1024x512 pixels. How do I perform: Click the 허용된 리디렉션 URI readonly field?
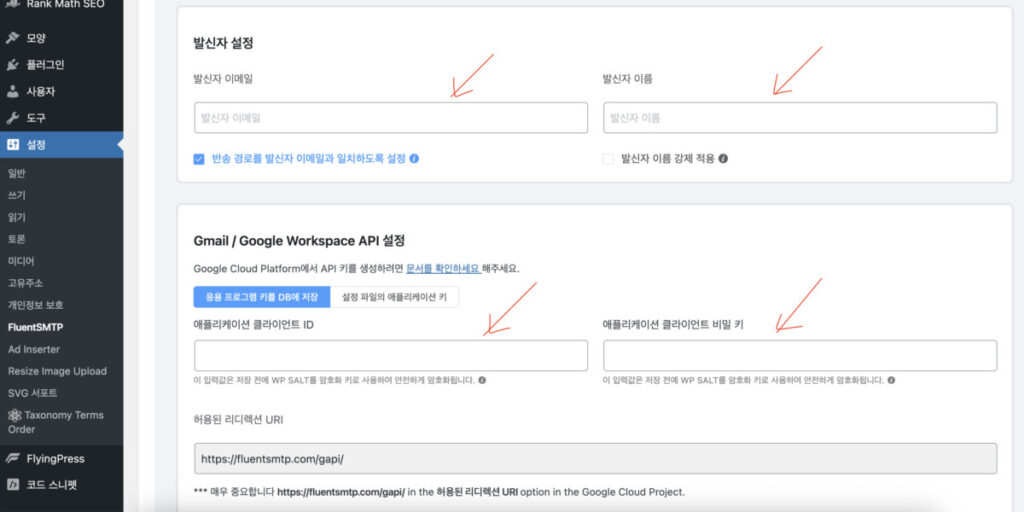coord(596,458)
